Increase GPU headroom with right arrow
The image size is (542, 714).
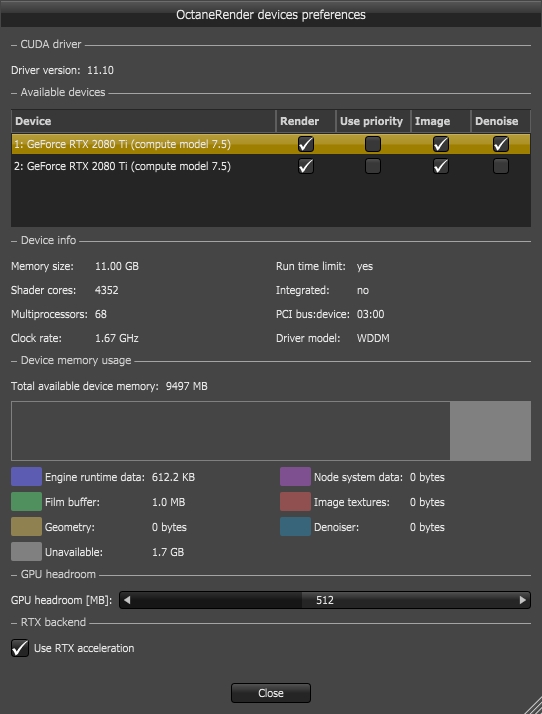[522, 600]
